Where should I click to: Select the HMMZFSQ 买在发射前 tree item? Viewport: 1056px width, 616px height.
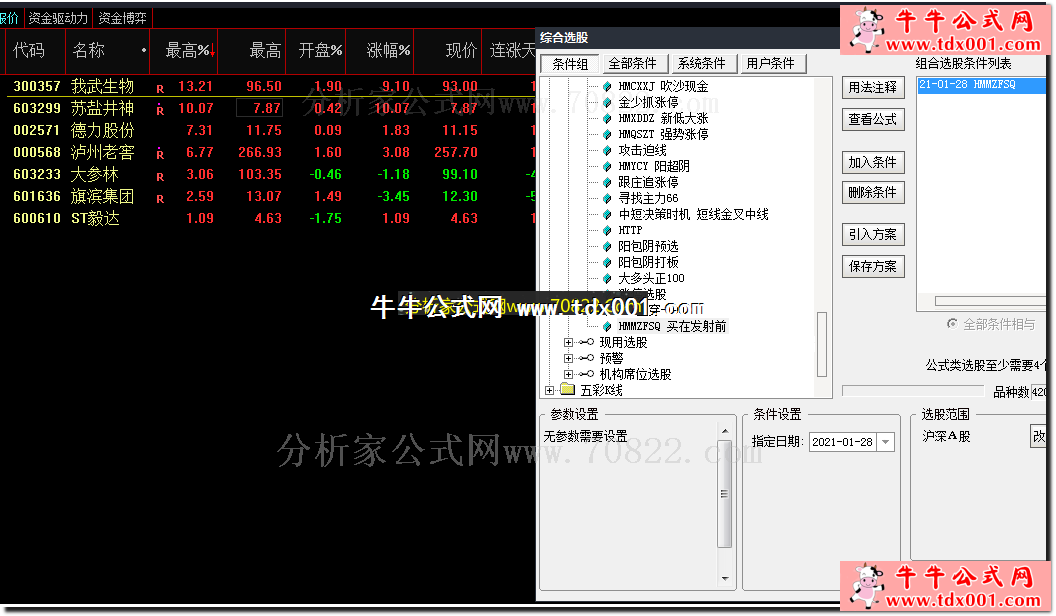tap(673, 327)
